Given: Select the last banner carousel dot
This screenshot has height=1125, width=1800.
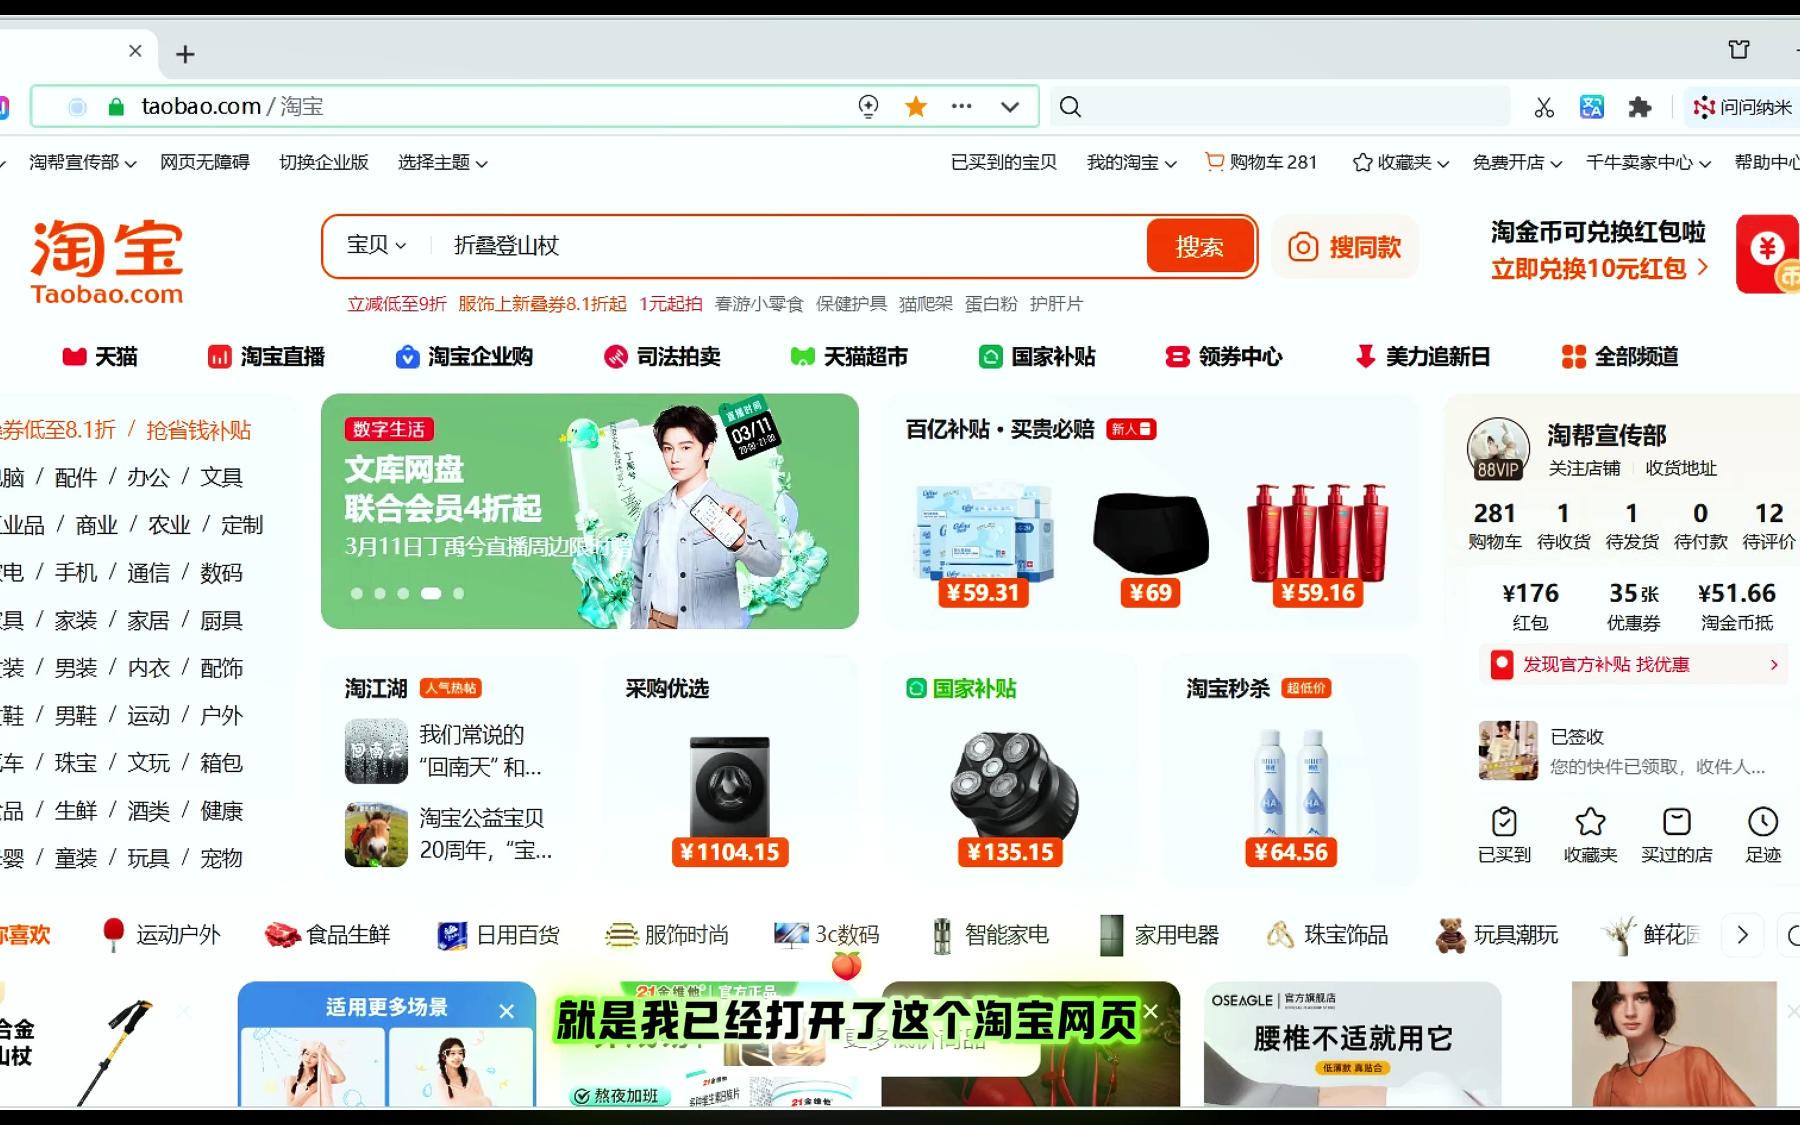Looking at the screenshot, I should click(458, 594).
